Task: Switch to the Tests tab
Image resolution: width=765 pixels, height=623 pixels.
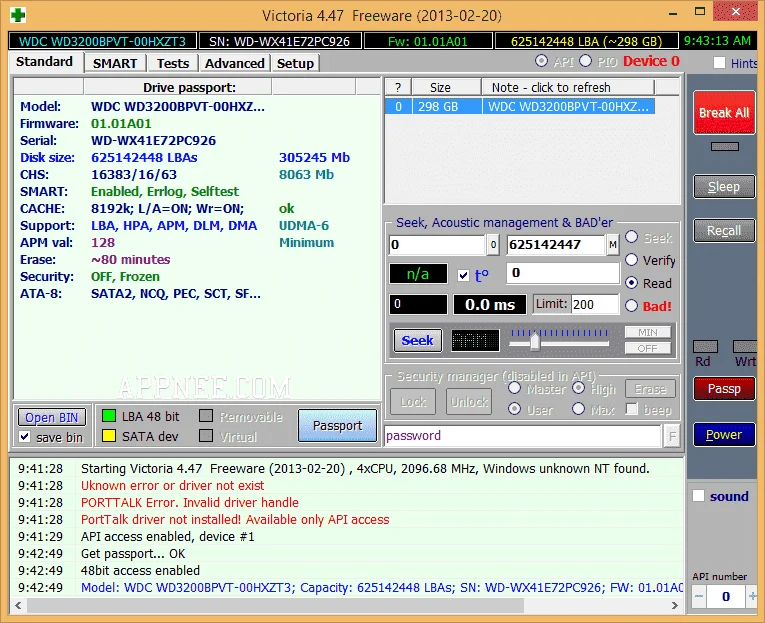Action: coord(173,63)
